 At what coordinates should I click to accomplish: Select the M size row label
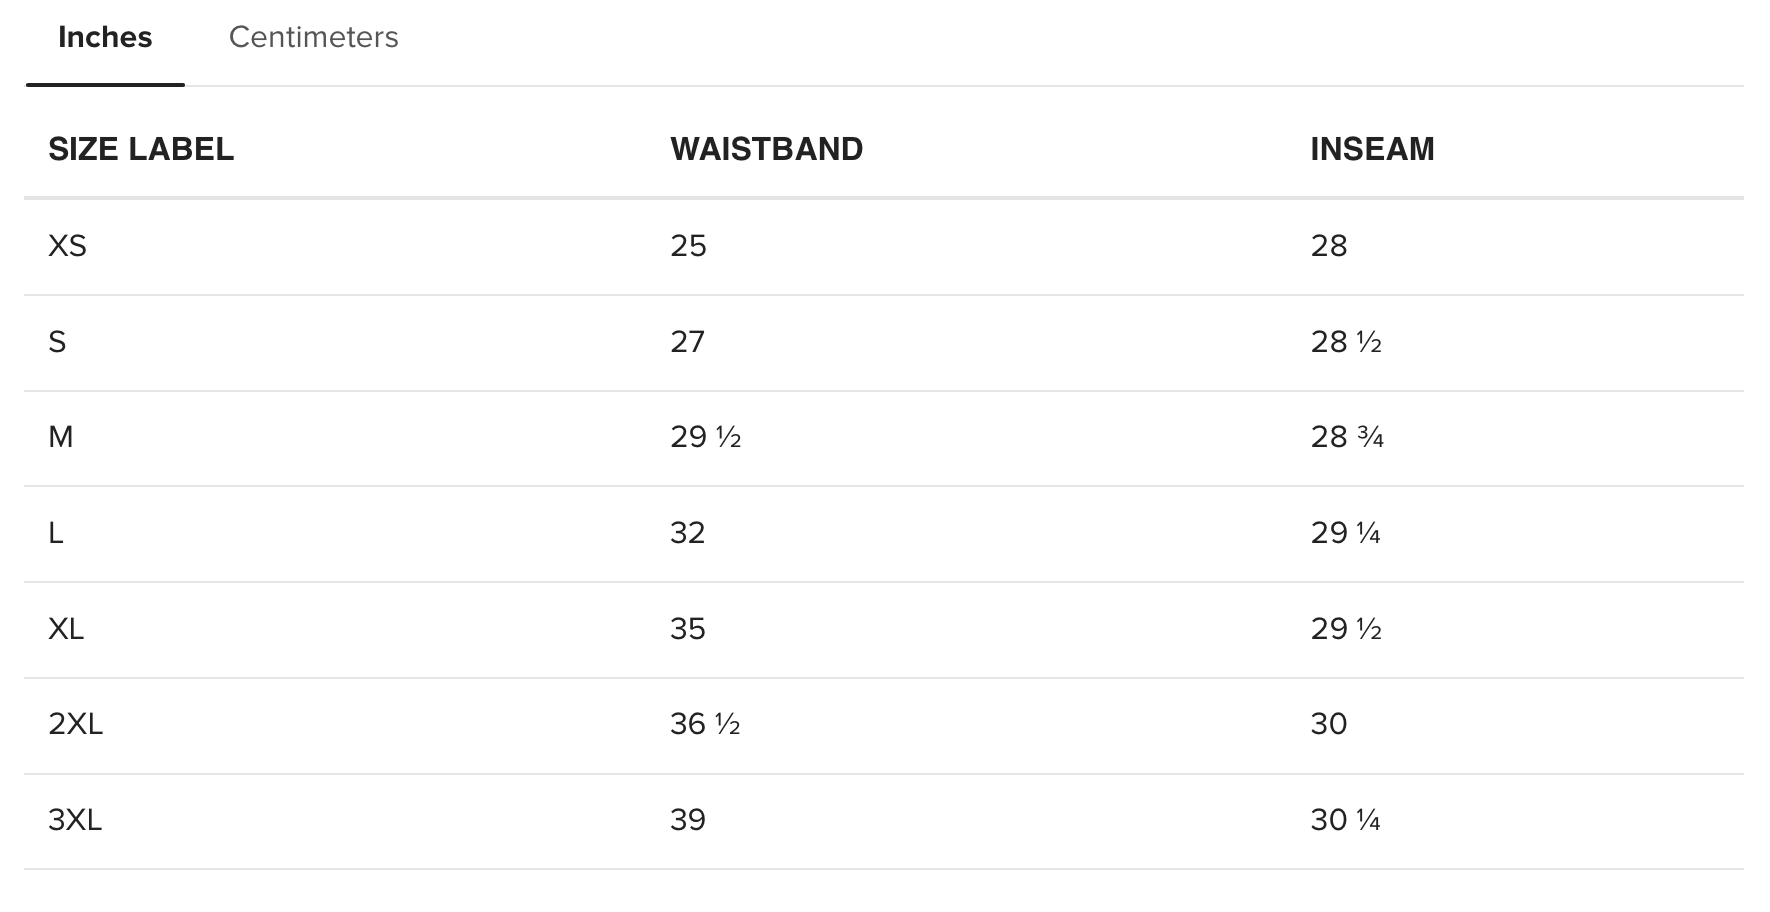[60, 437]
